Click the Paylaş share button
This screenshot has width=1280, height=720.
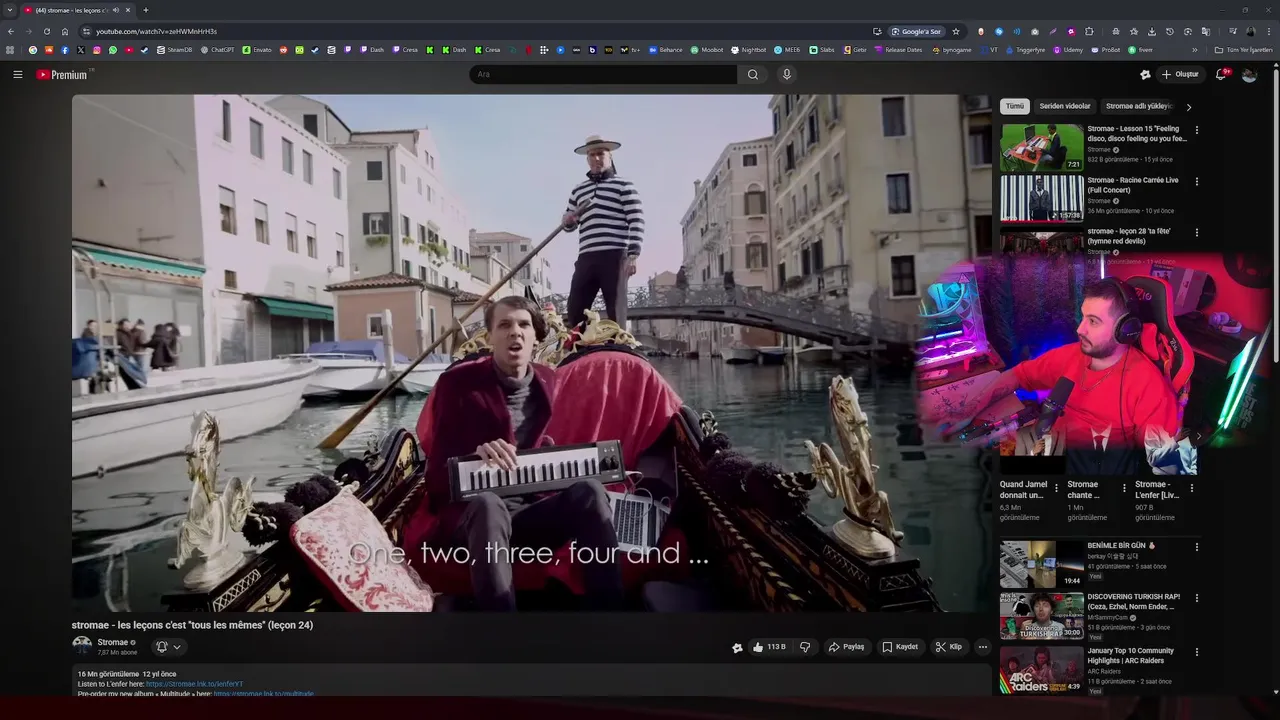846,647
